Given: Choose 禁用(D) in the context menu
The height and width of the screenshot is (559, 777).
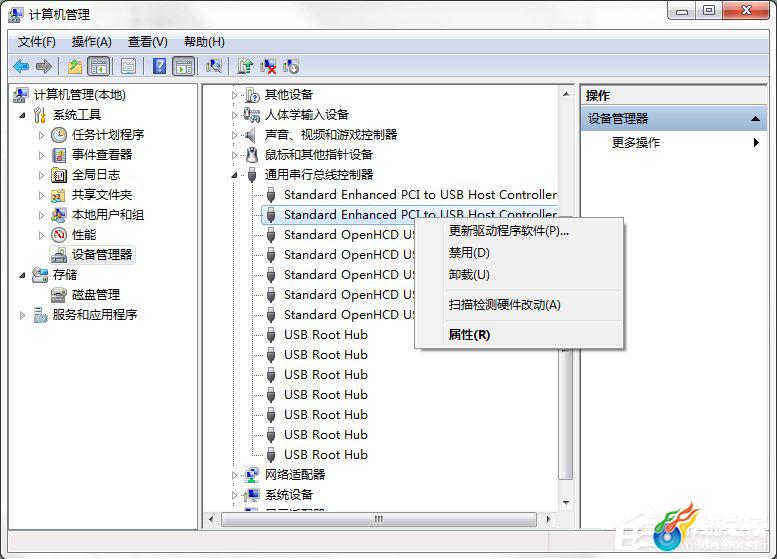Looking at the screenshot, I should click(519, 253).
